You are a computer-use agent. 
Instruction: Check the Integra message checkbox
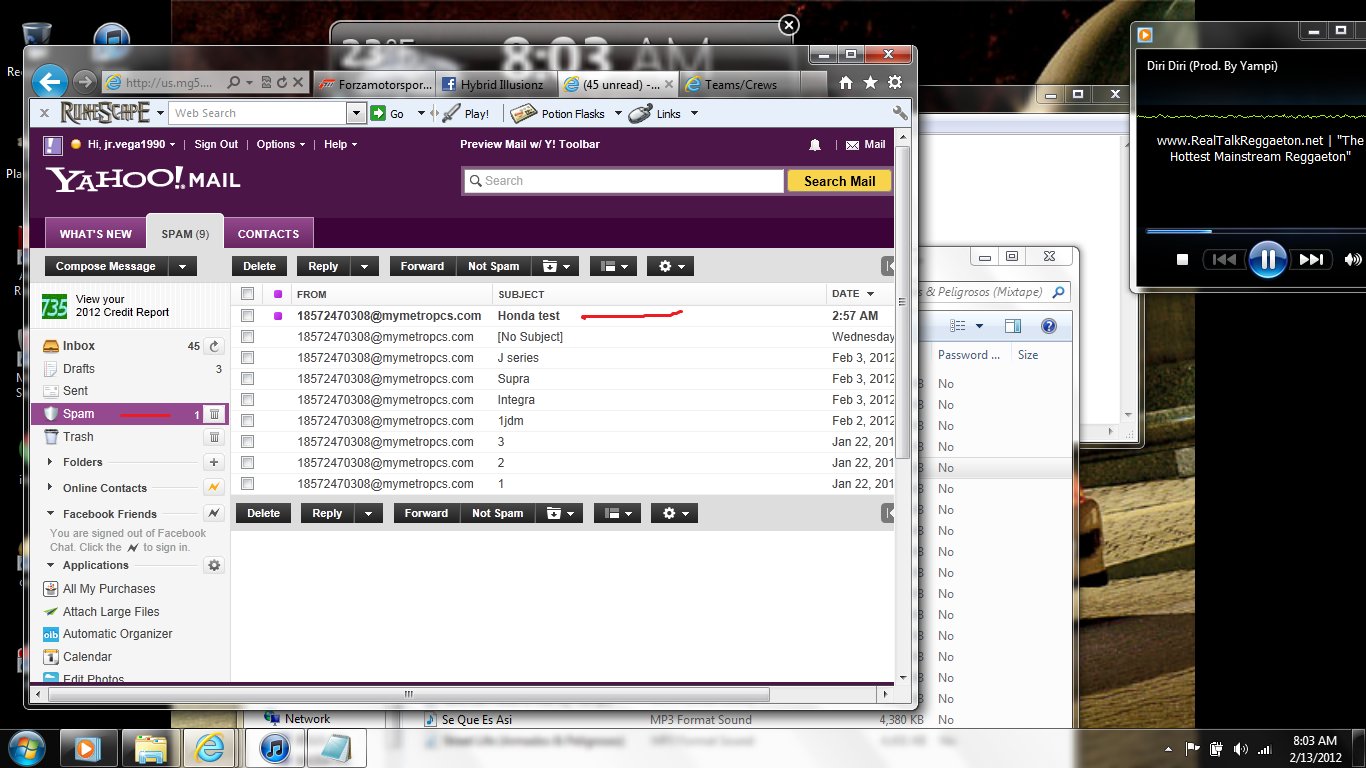(248, 400)
